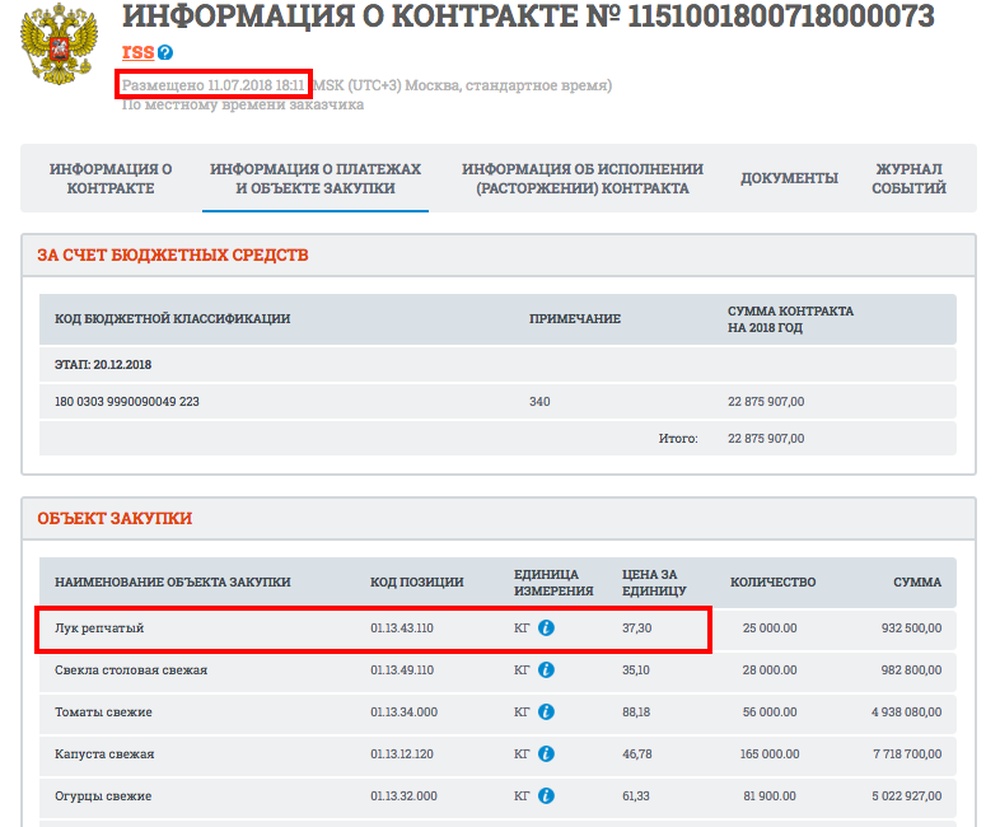Click the Количество column header

coord(772,582)
